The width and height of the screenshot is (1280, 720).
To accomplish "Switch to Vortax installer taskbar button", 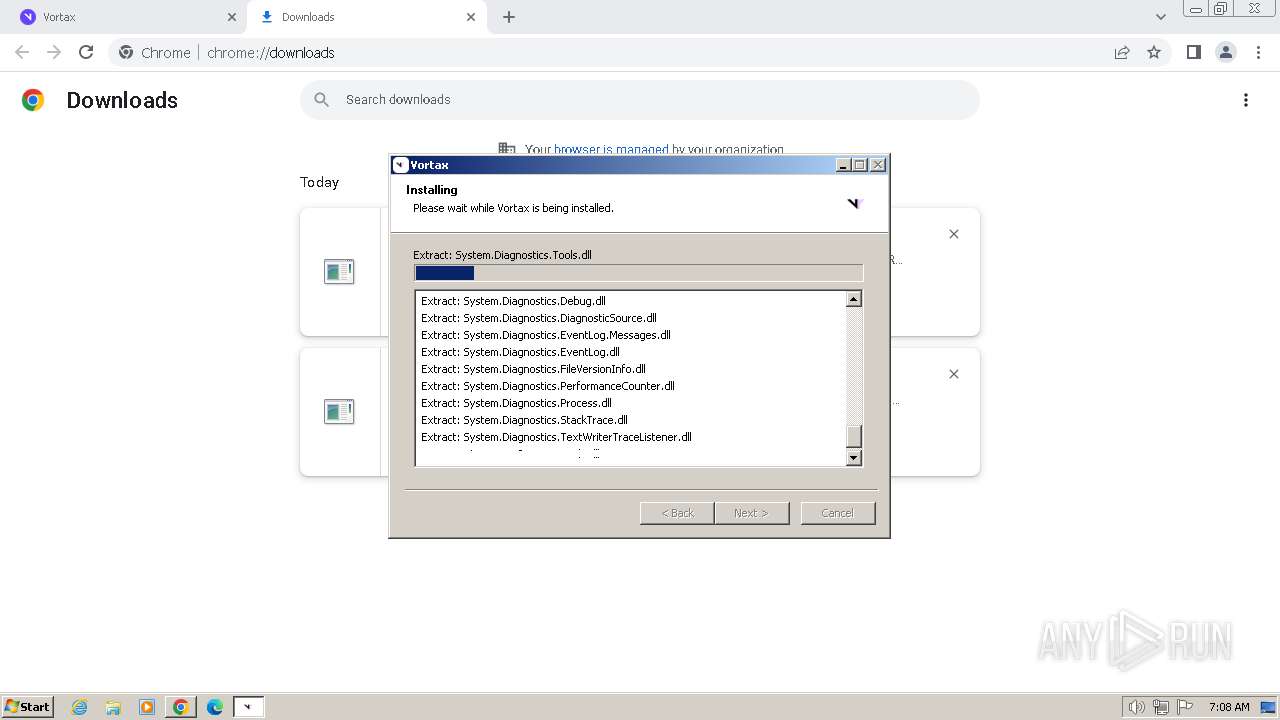I will (248, 707).
